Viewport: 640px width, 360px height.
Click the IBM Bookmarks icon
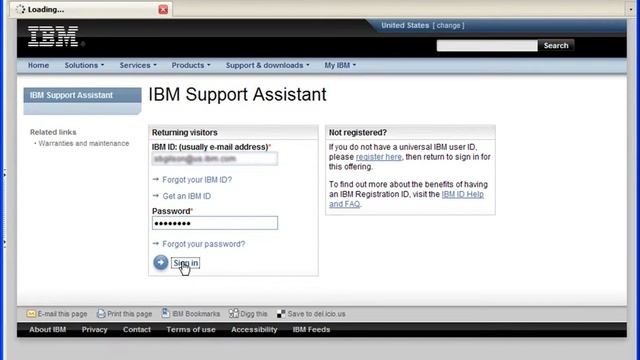(165, 313)
